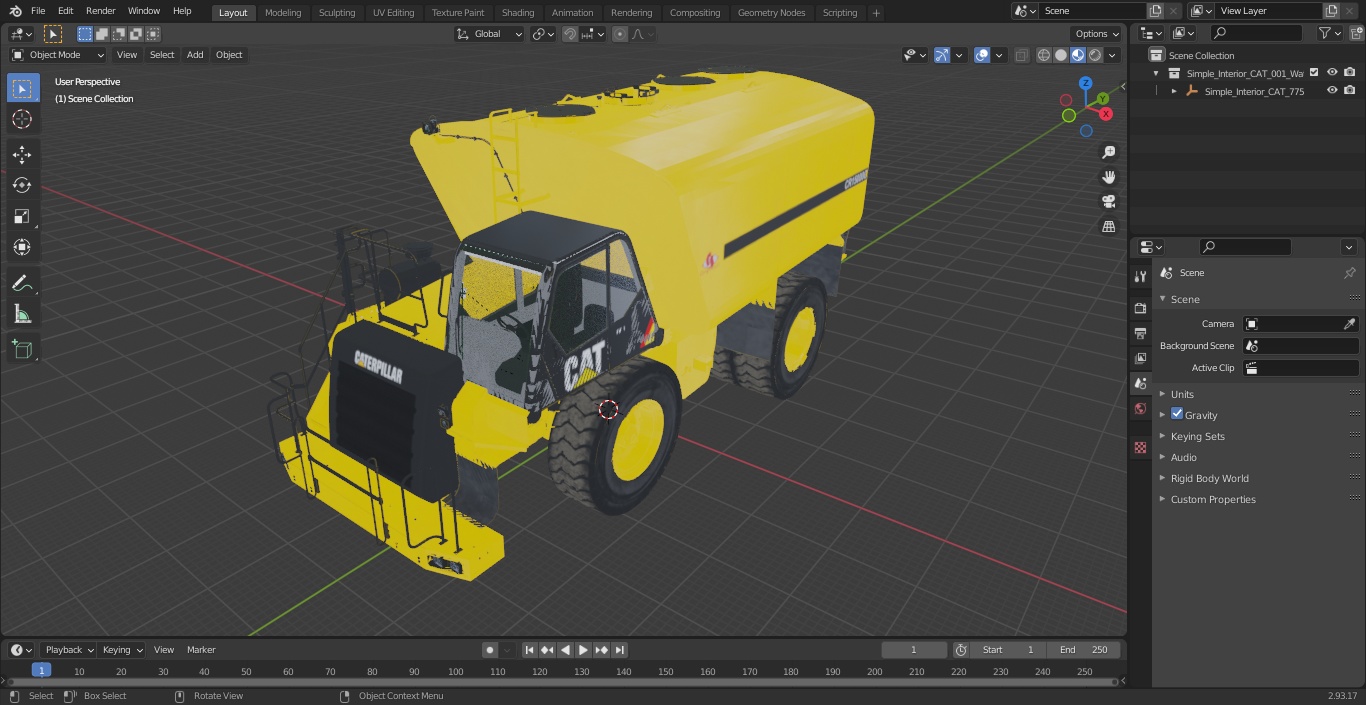The height and width of the screenshot is (705, 1366).
Task: Open the Texture properties tab icon
Action: coord(1140,448)
